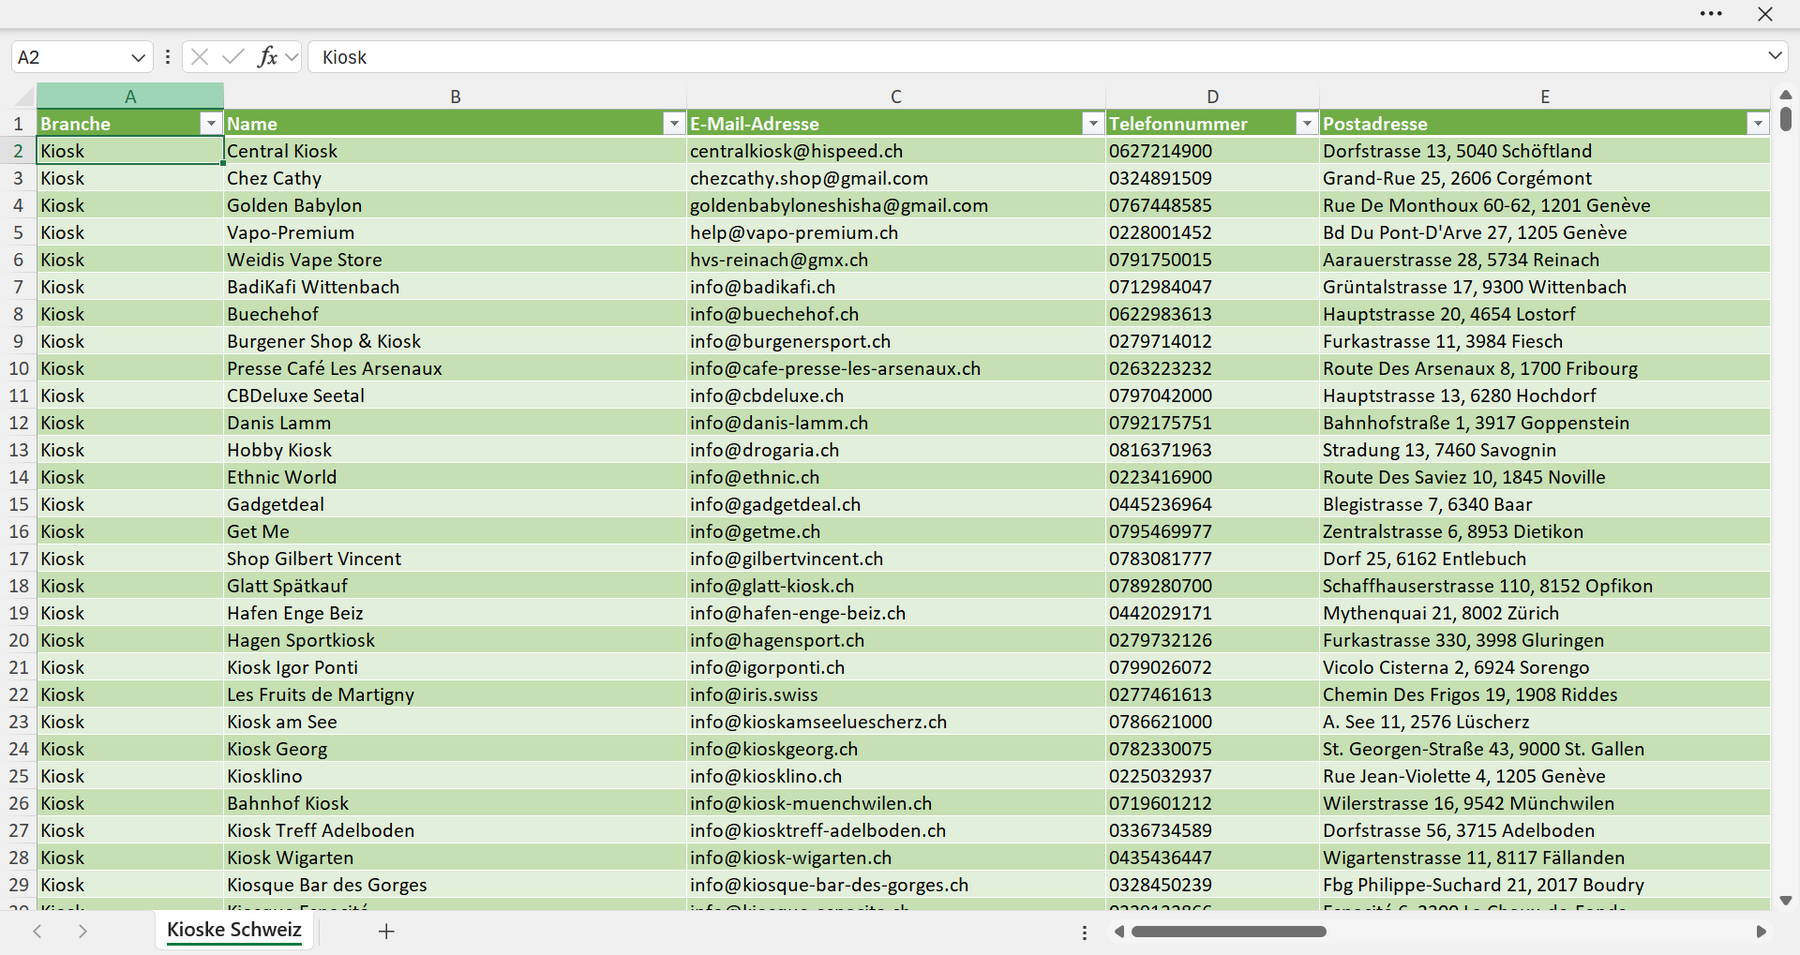Click vertical scrollbar down arrow
Viewport: 1800px width, 955px height.
[1786, 900]
